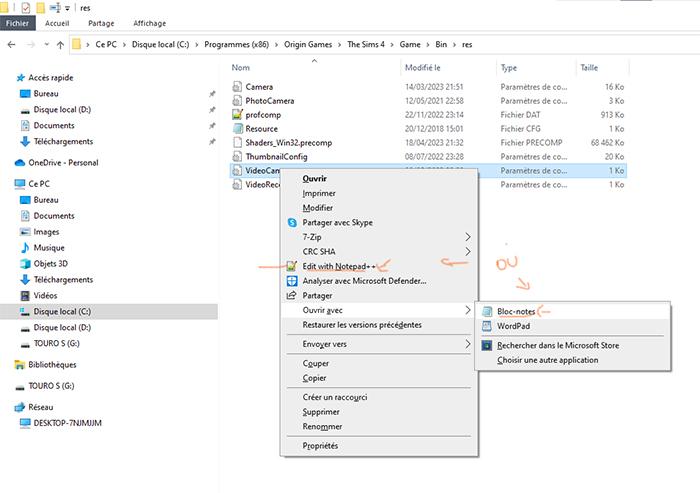Viewport: 700px width, 493px height.
Task: Choose Modifier in context menu
Action: pyautogui.click(x=317, y=208)
